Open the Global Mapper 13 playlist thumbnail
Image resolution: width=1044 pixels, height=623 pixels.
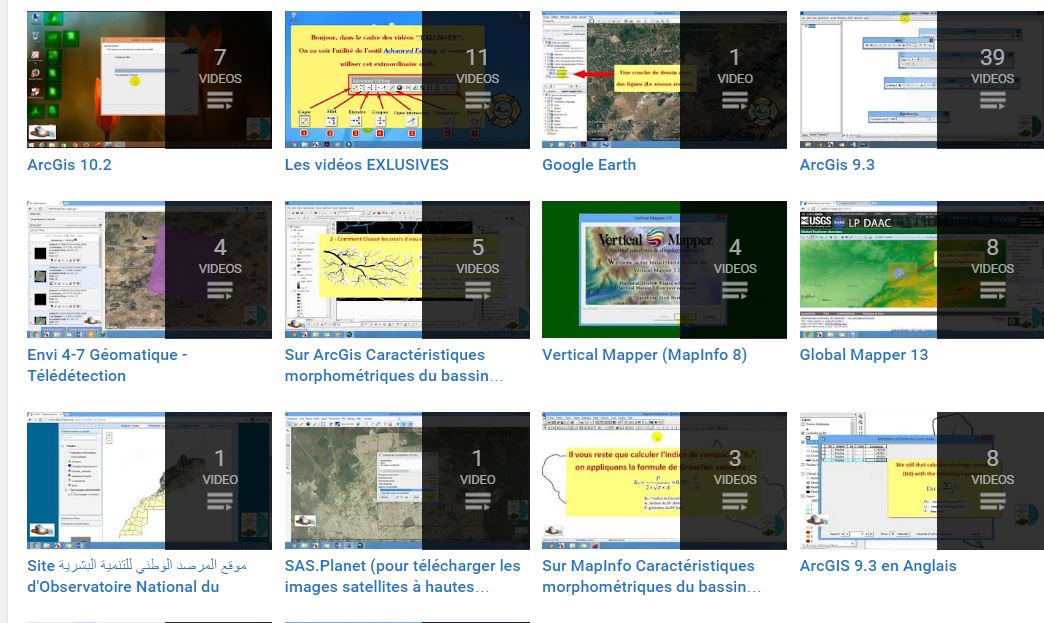[x=921, y=270]
